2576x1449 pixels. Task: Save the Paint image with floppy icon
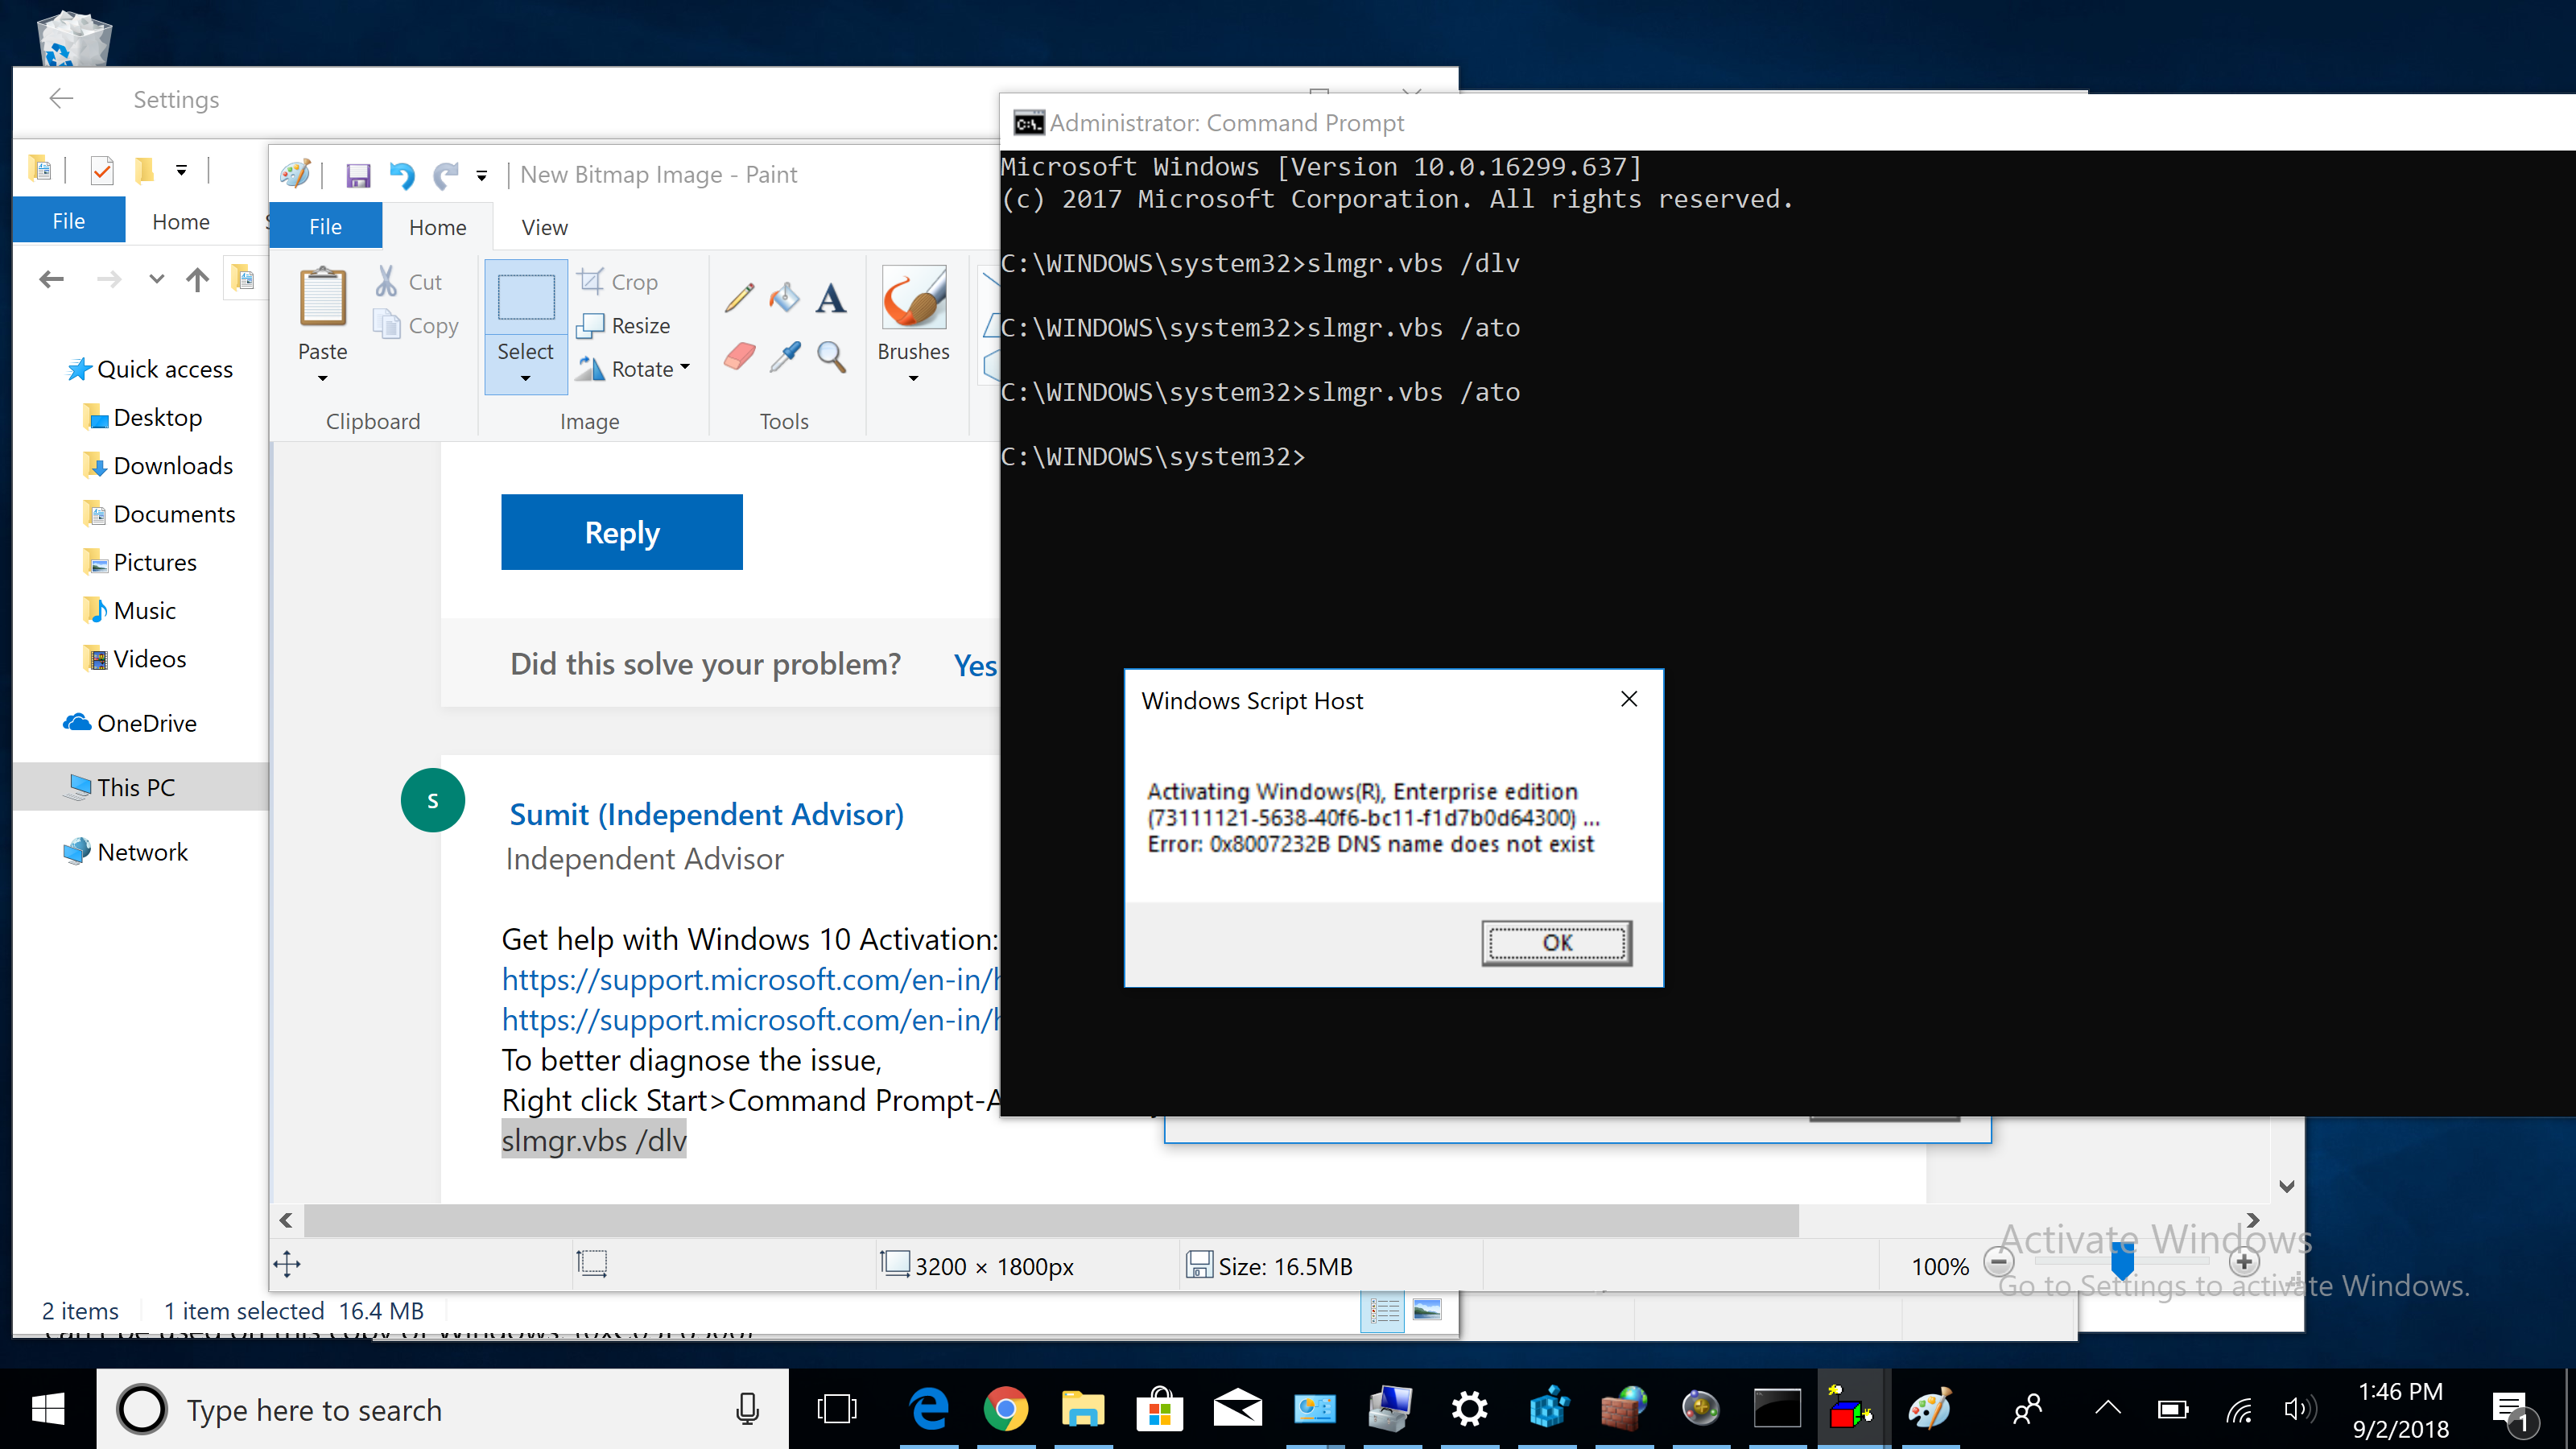[x=358, y=175]
